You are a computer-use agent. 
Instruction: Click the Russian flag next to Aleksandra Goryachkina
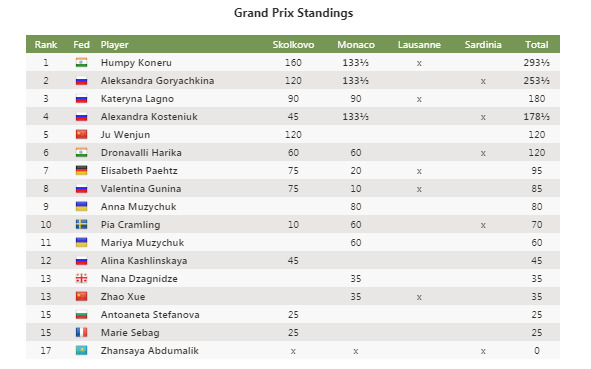coord(81,81)
